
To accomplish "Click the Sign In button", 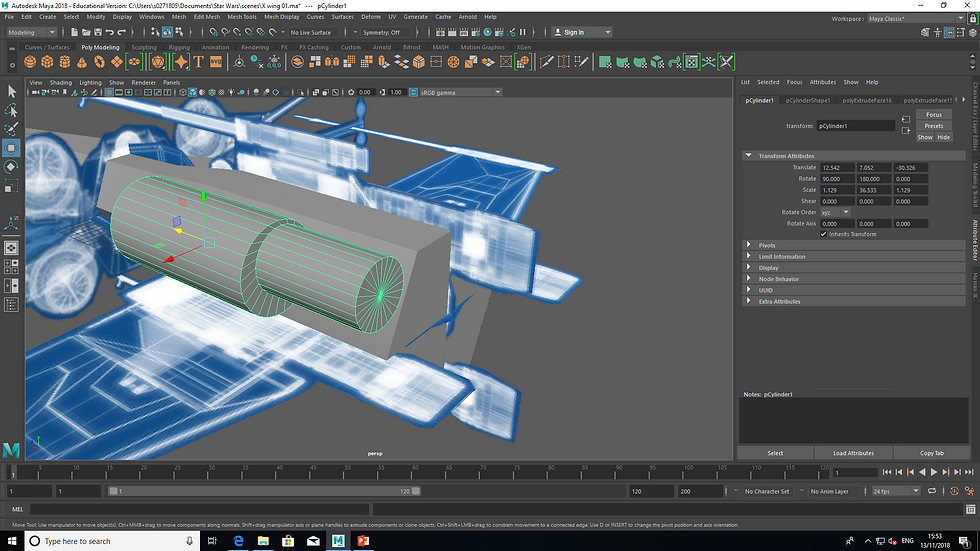I will (x=582, y=32).
